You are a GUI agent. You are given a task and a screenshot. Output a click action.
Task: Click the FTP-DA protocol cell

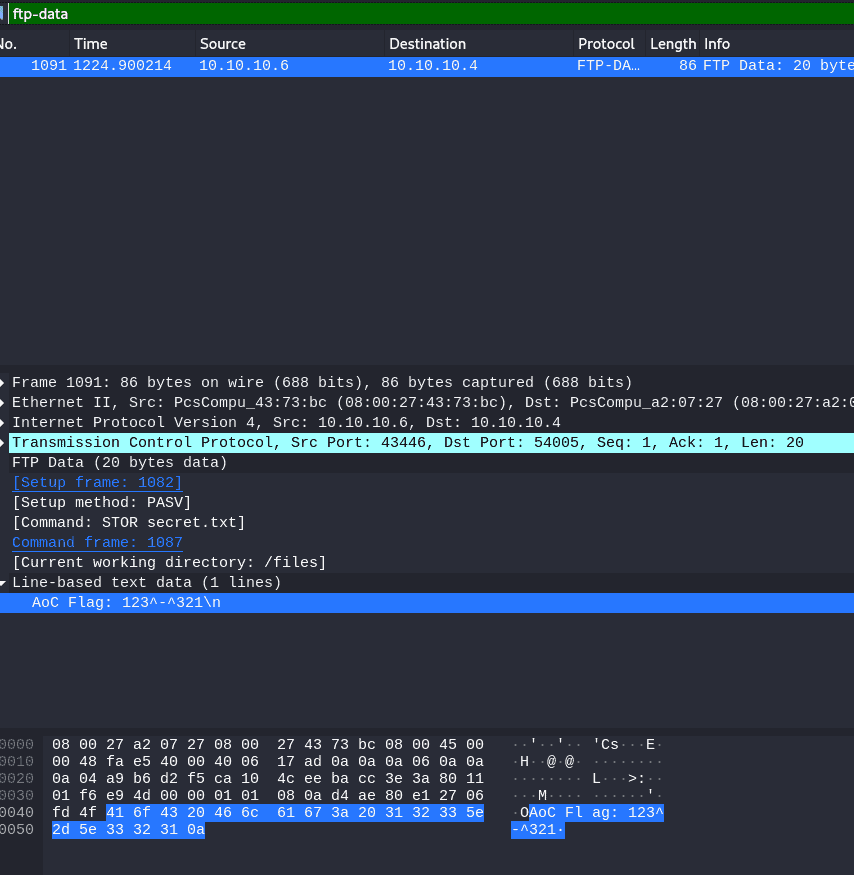tap(608, 66)
